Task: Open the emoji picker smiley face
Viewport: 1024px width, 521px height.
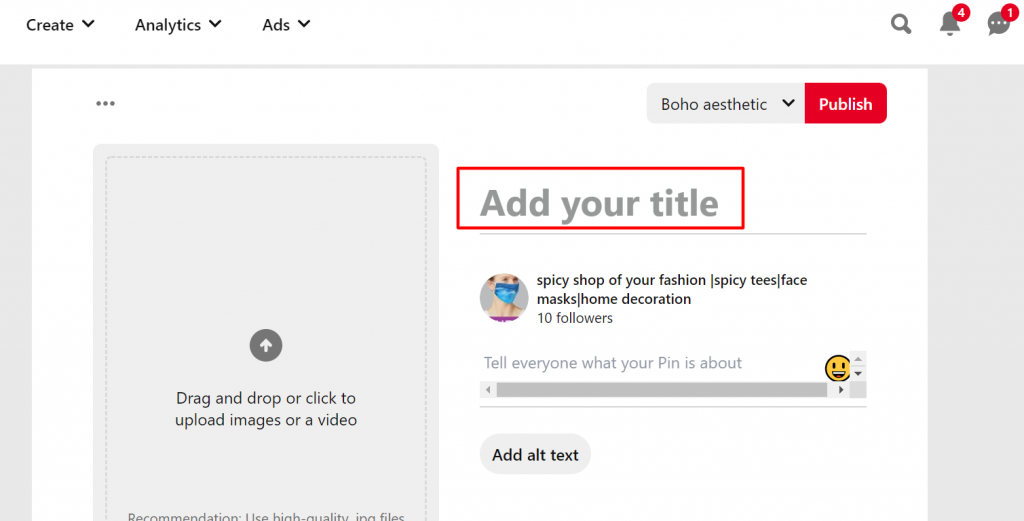Action: pos(838,368)
